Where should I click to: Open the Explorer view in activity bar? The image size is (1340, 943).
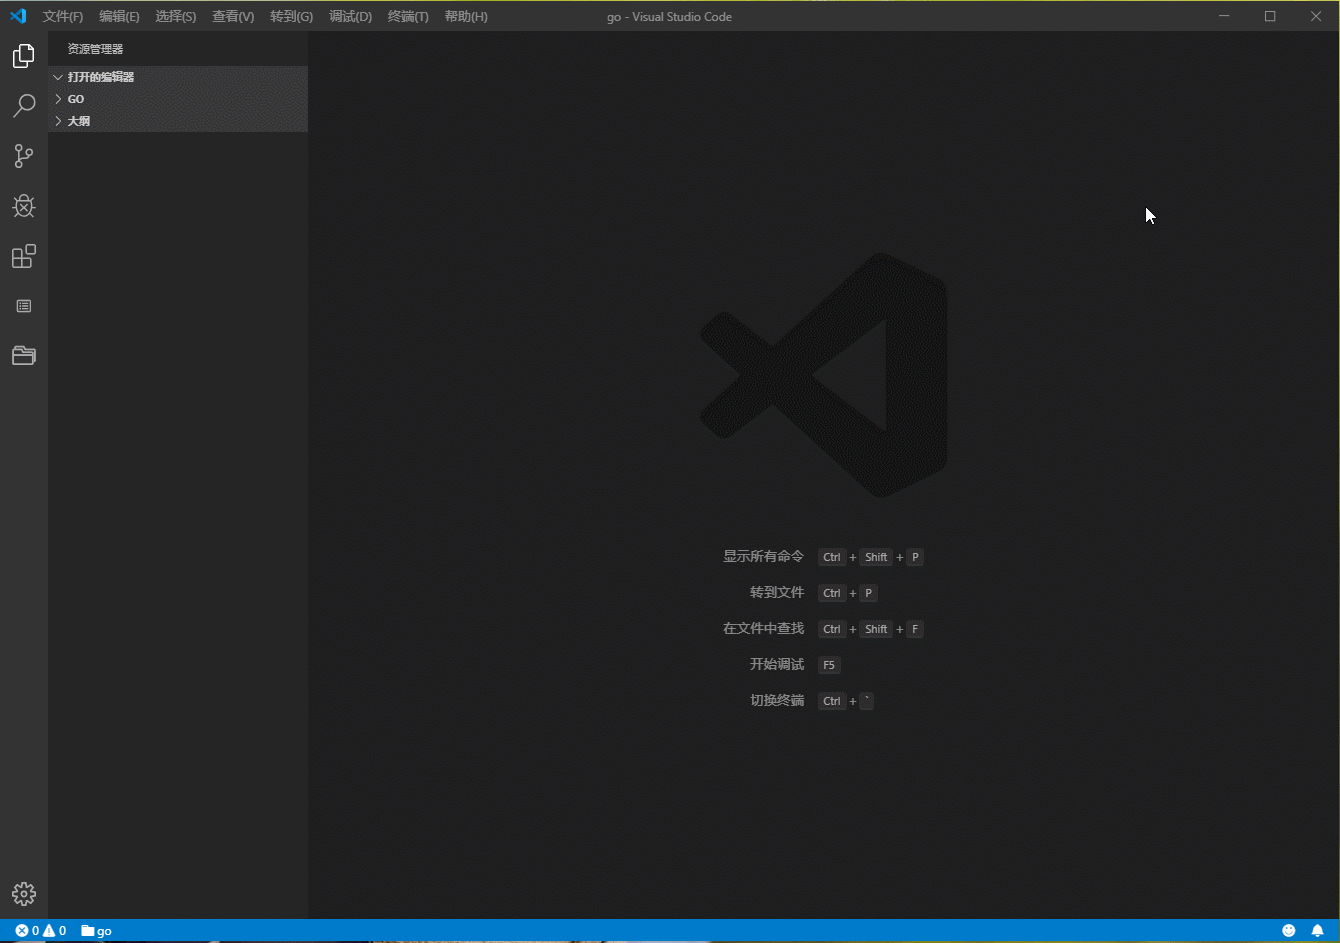[24, 56]
